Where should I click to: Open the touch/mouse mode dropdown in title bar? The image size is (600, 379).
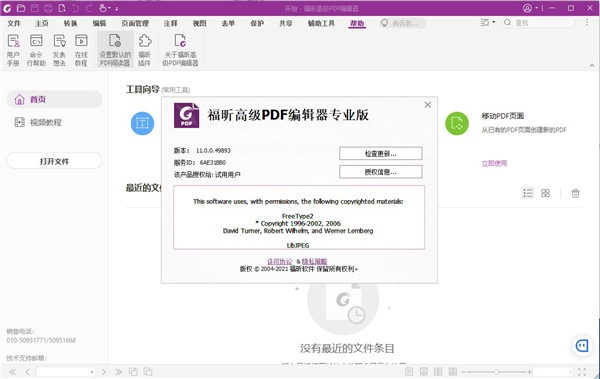click(104, 8)
